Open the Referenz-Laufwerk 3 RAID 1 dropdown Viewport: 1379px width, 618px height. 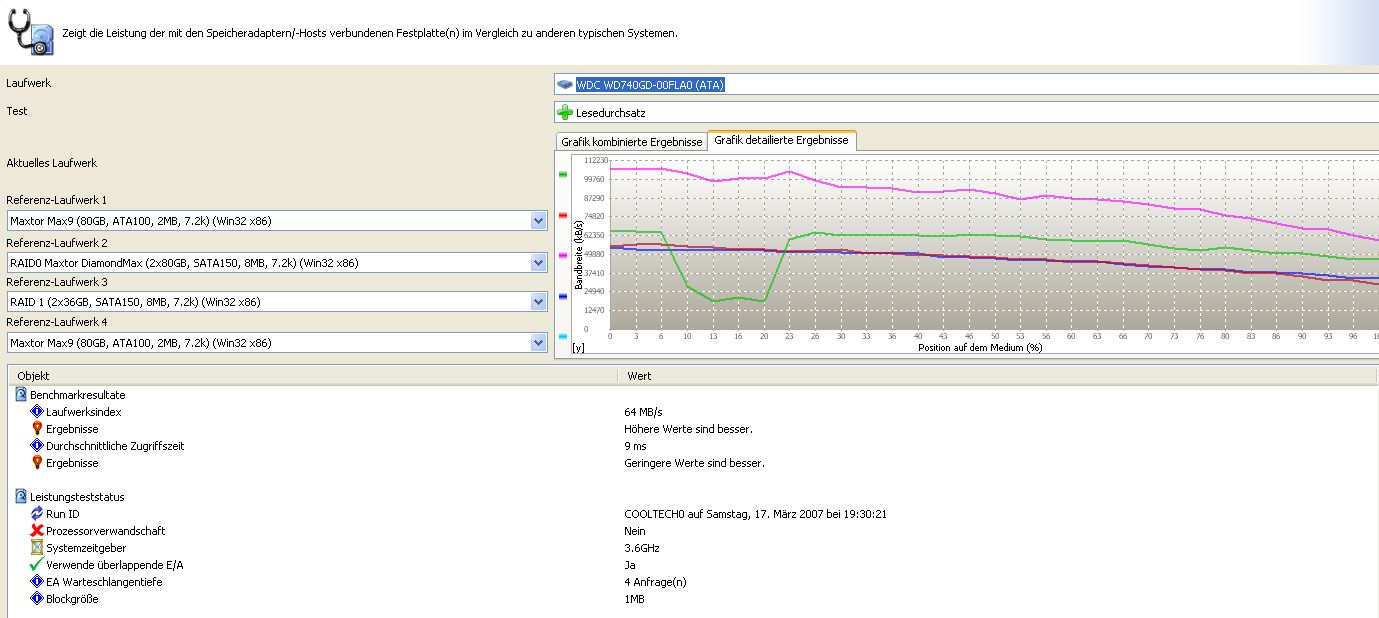click(539, 302)
